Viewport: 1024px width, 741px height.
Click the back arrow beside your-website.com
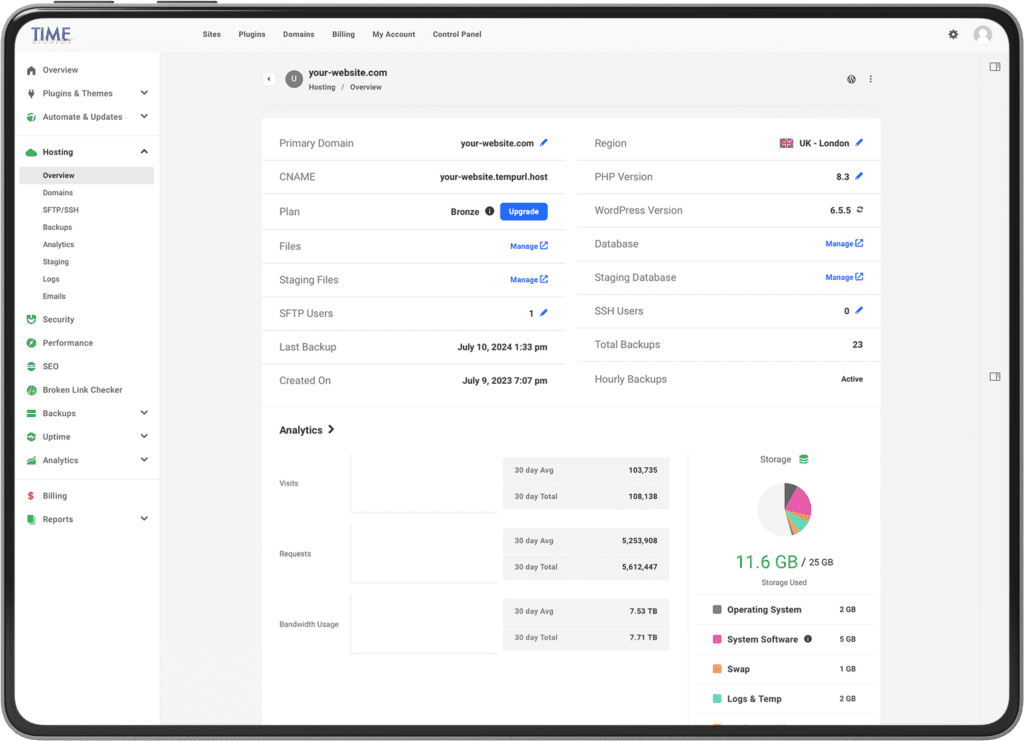click(x=269, y=79)
